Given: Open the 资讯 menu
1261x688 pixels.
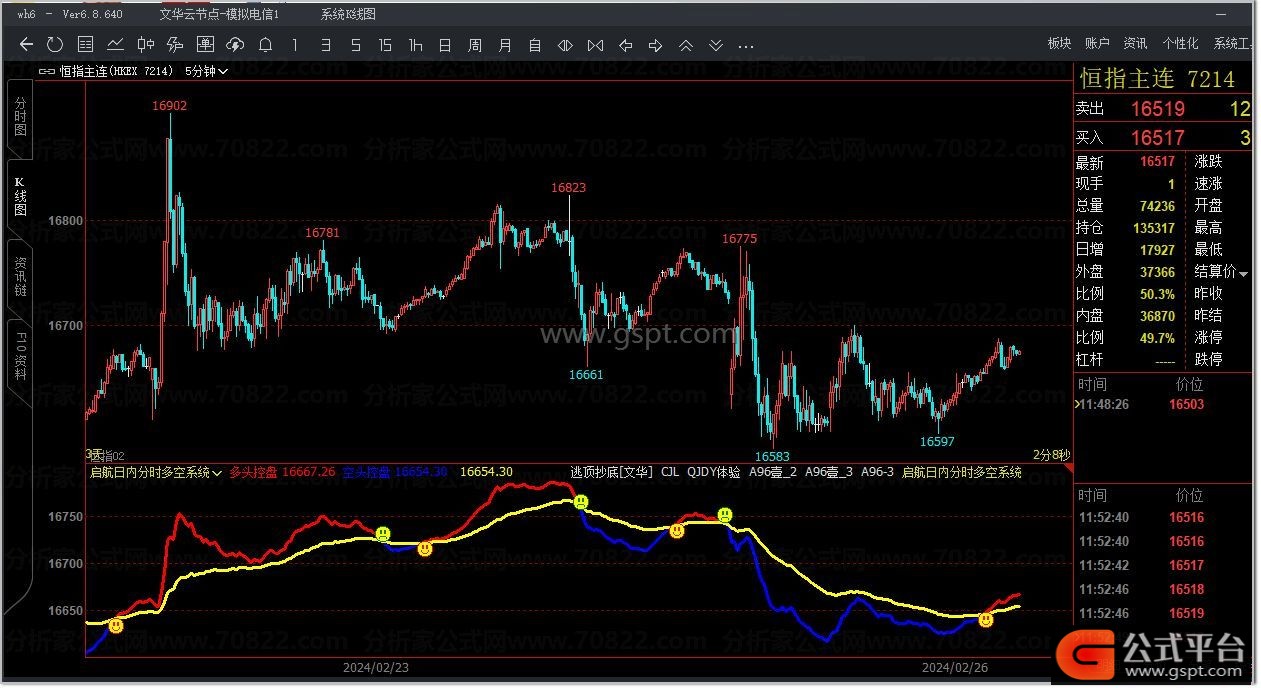Looking at the screenshot, I should tap(1135, 44).
